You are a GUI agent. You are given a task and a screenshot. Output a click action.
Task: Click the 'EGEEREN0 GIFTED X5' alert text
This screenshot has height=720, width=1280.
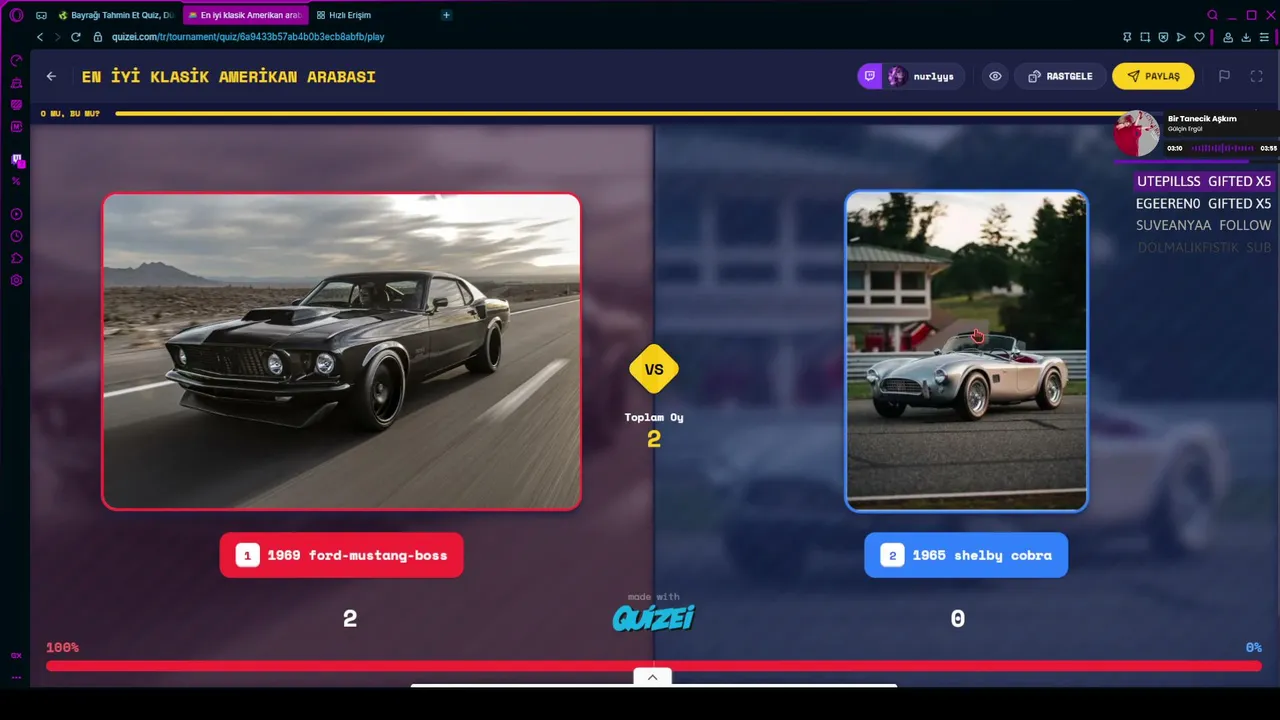(x=1204, y=203)
